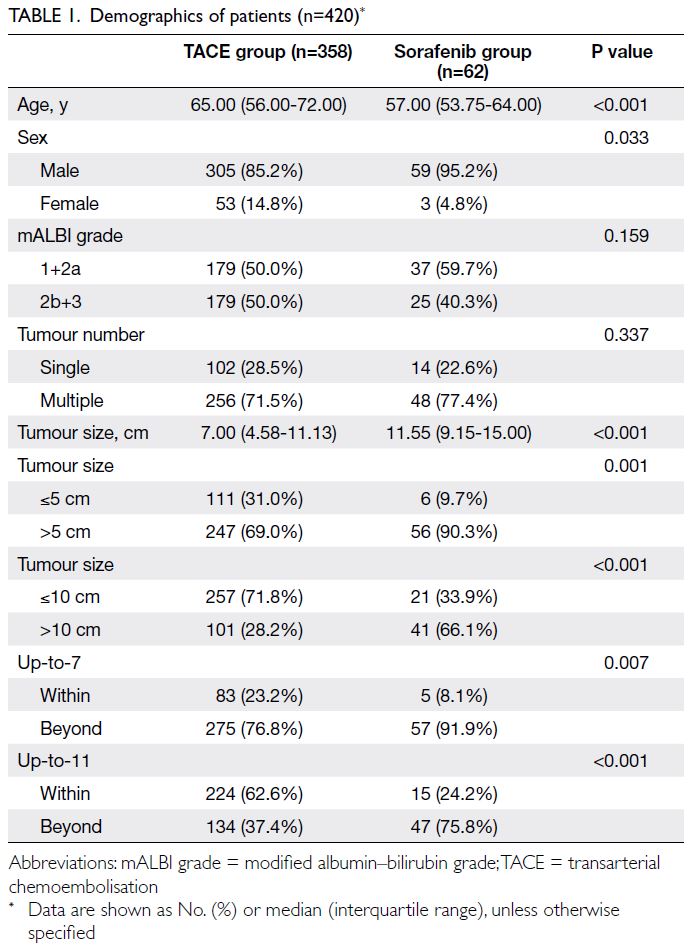
Task: Click the "Sex" row label
Action: (33, 138)
